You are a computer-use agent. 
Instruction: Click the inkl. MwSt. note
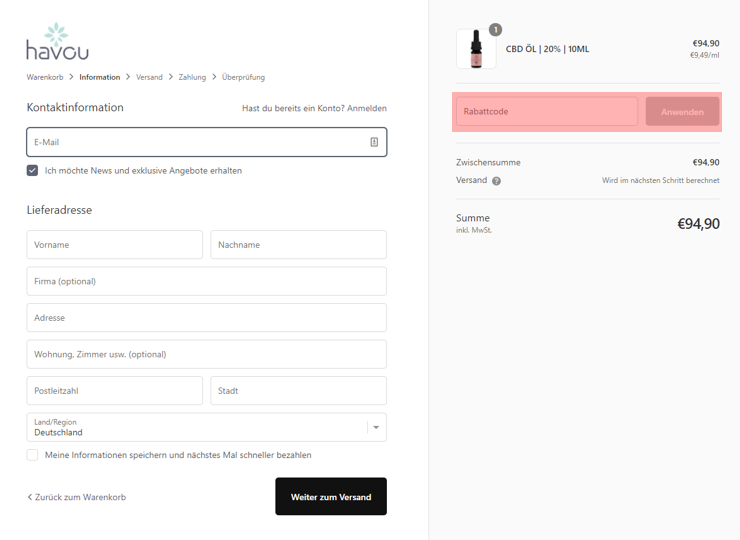coord(474,230)
